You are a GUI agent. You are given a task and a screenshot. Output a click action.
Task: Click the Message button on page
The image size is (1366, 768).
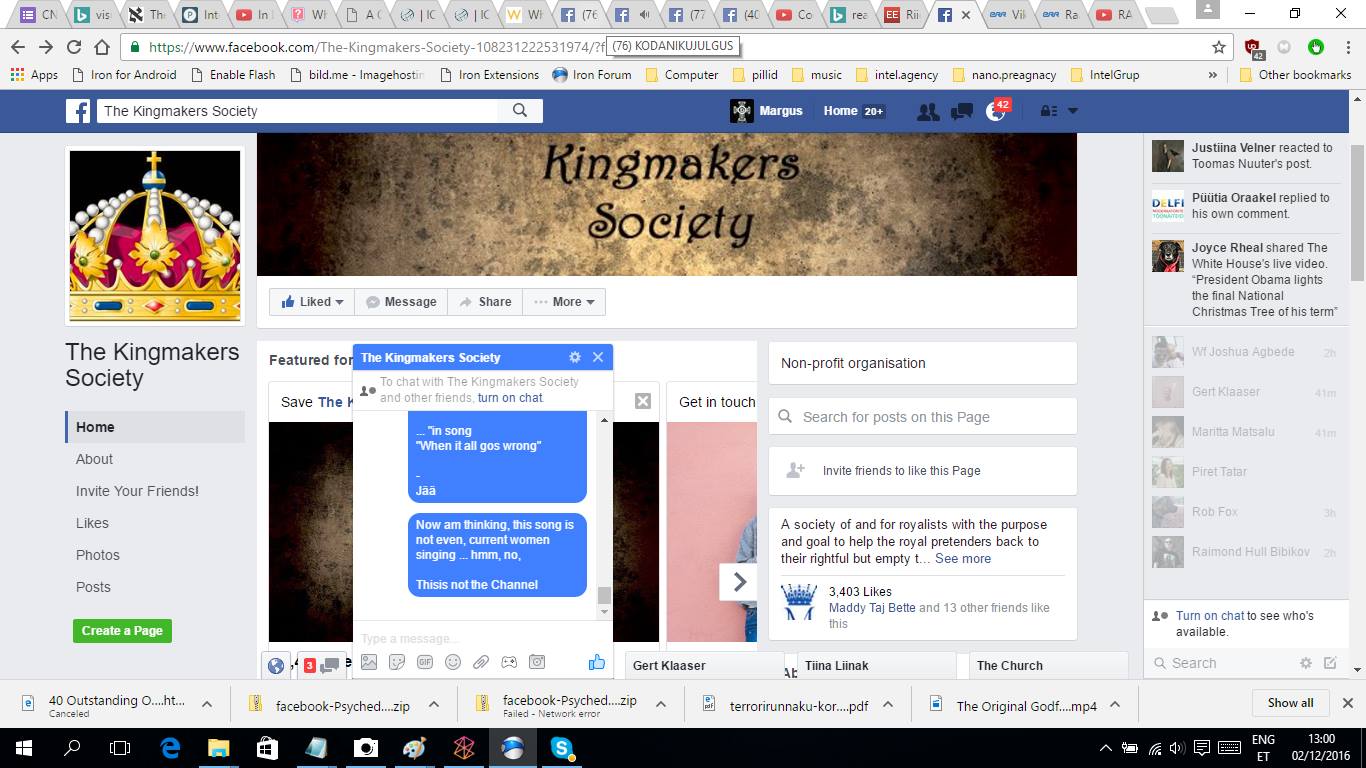pos(401,302)
